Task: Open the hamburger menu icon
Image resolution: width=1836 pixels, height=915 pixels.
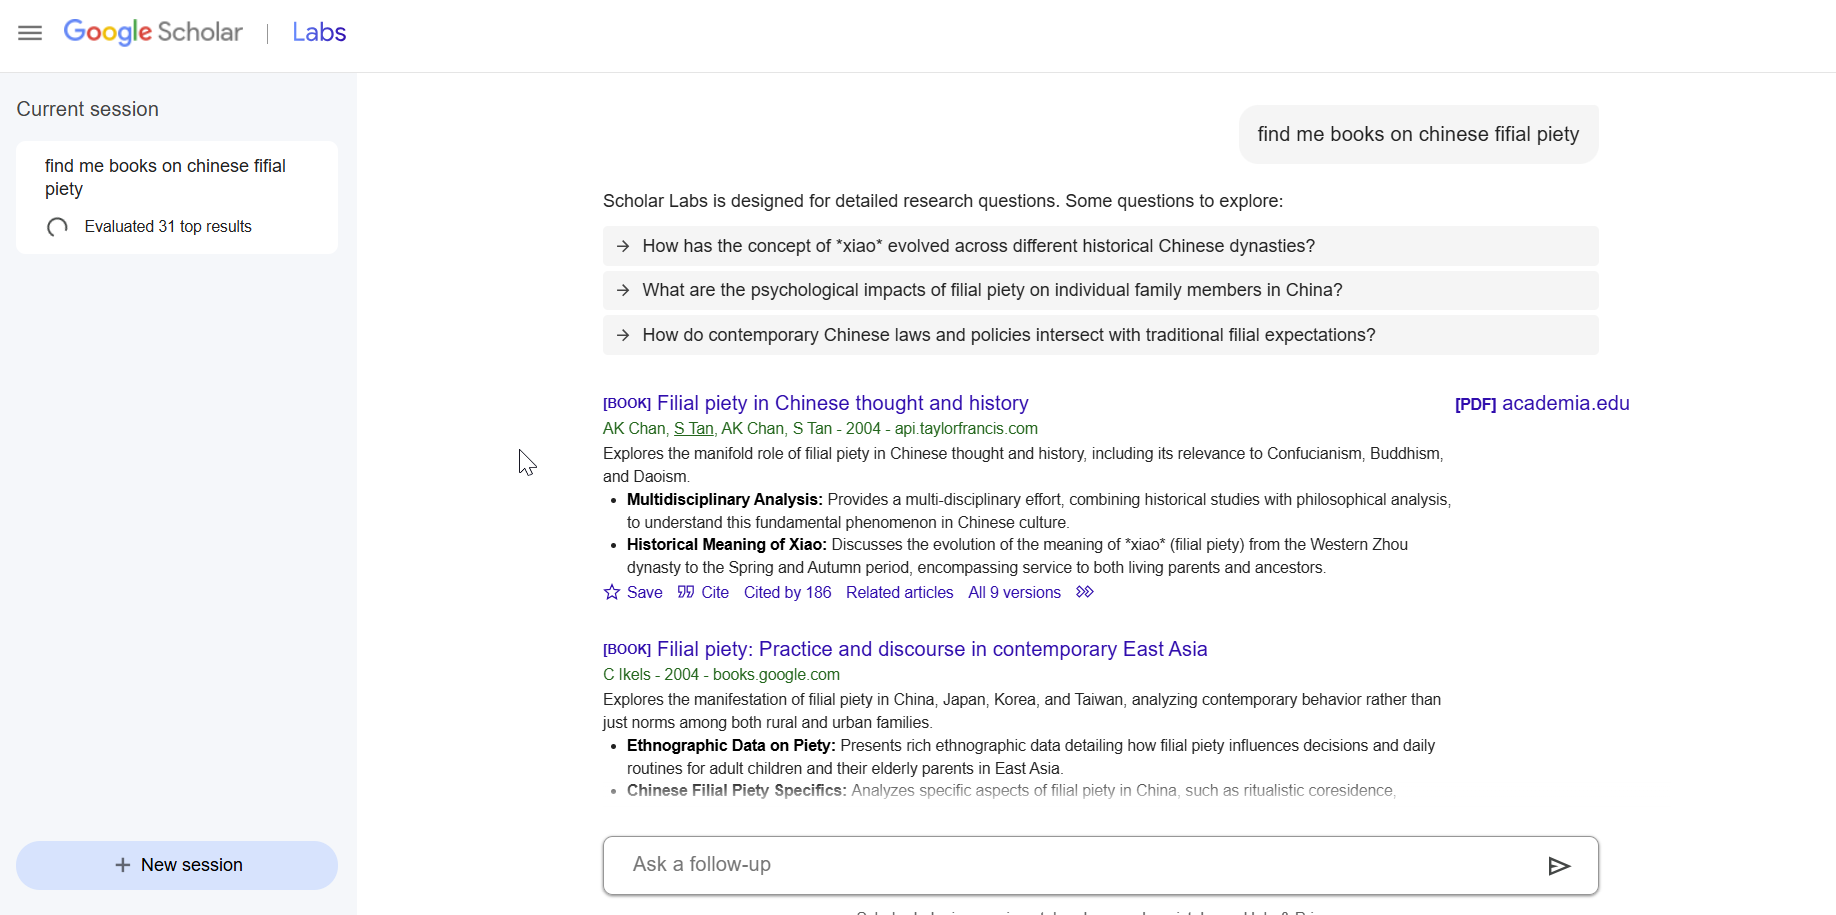Action: tap(30, 33)
